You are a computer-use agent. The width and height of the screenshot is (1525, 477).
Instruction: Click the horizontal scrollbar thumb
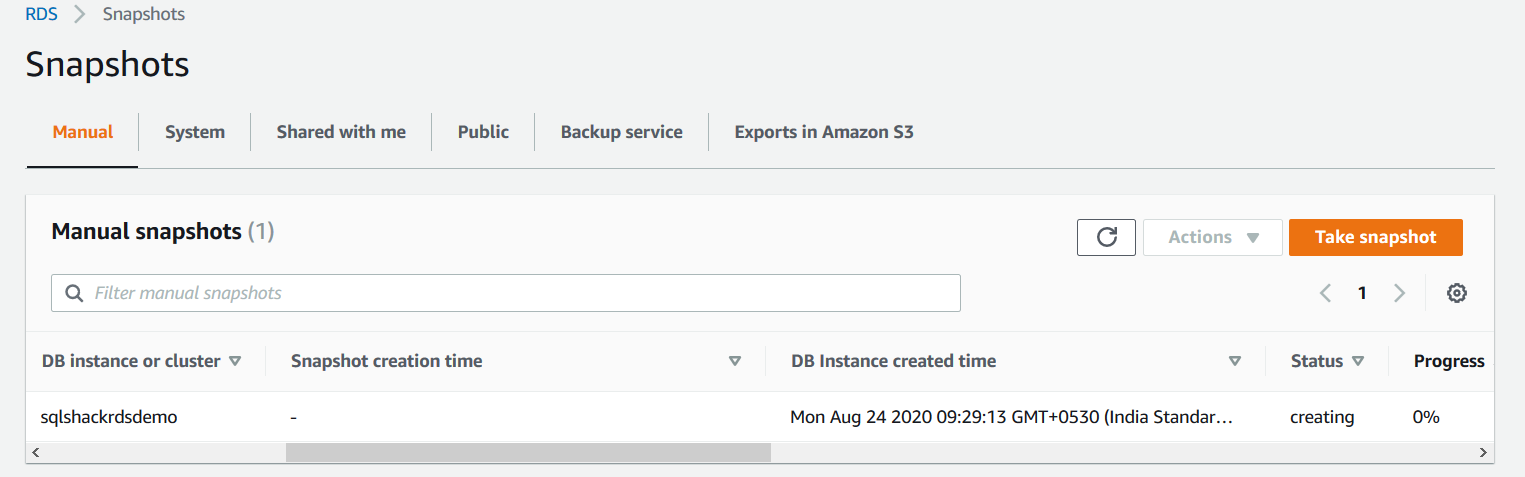528,453
